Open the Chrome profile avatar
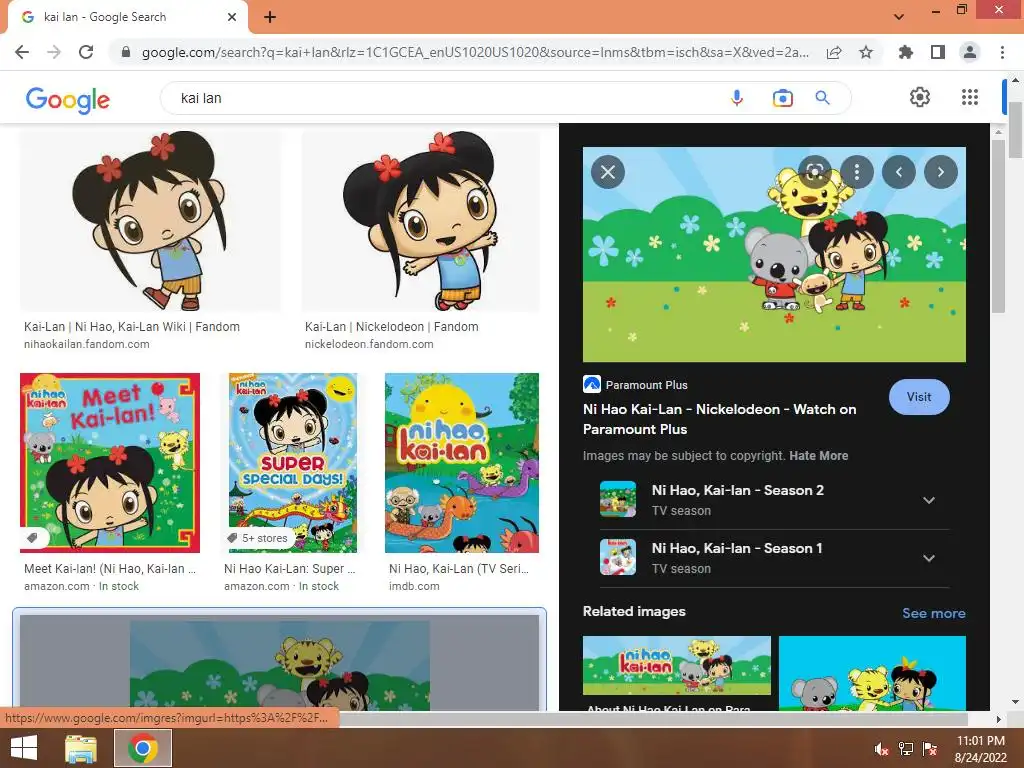1024x768 pixels. 970,52
